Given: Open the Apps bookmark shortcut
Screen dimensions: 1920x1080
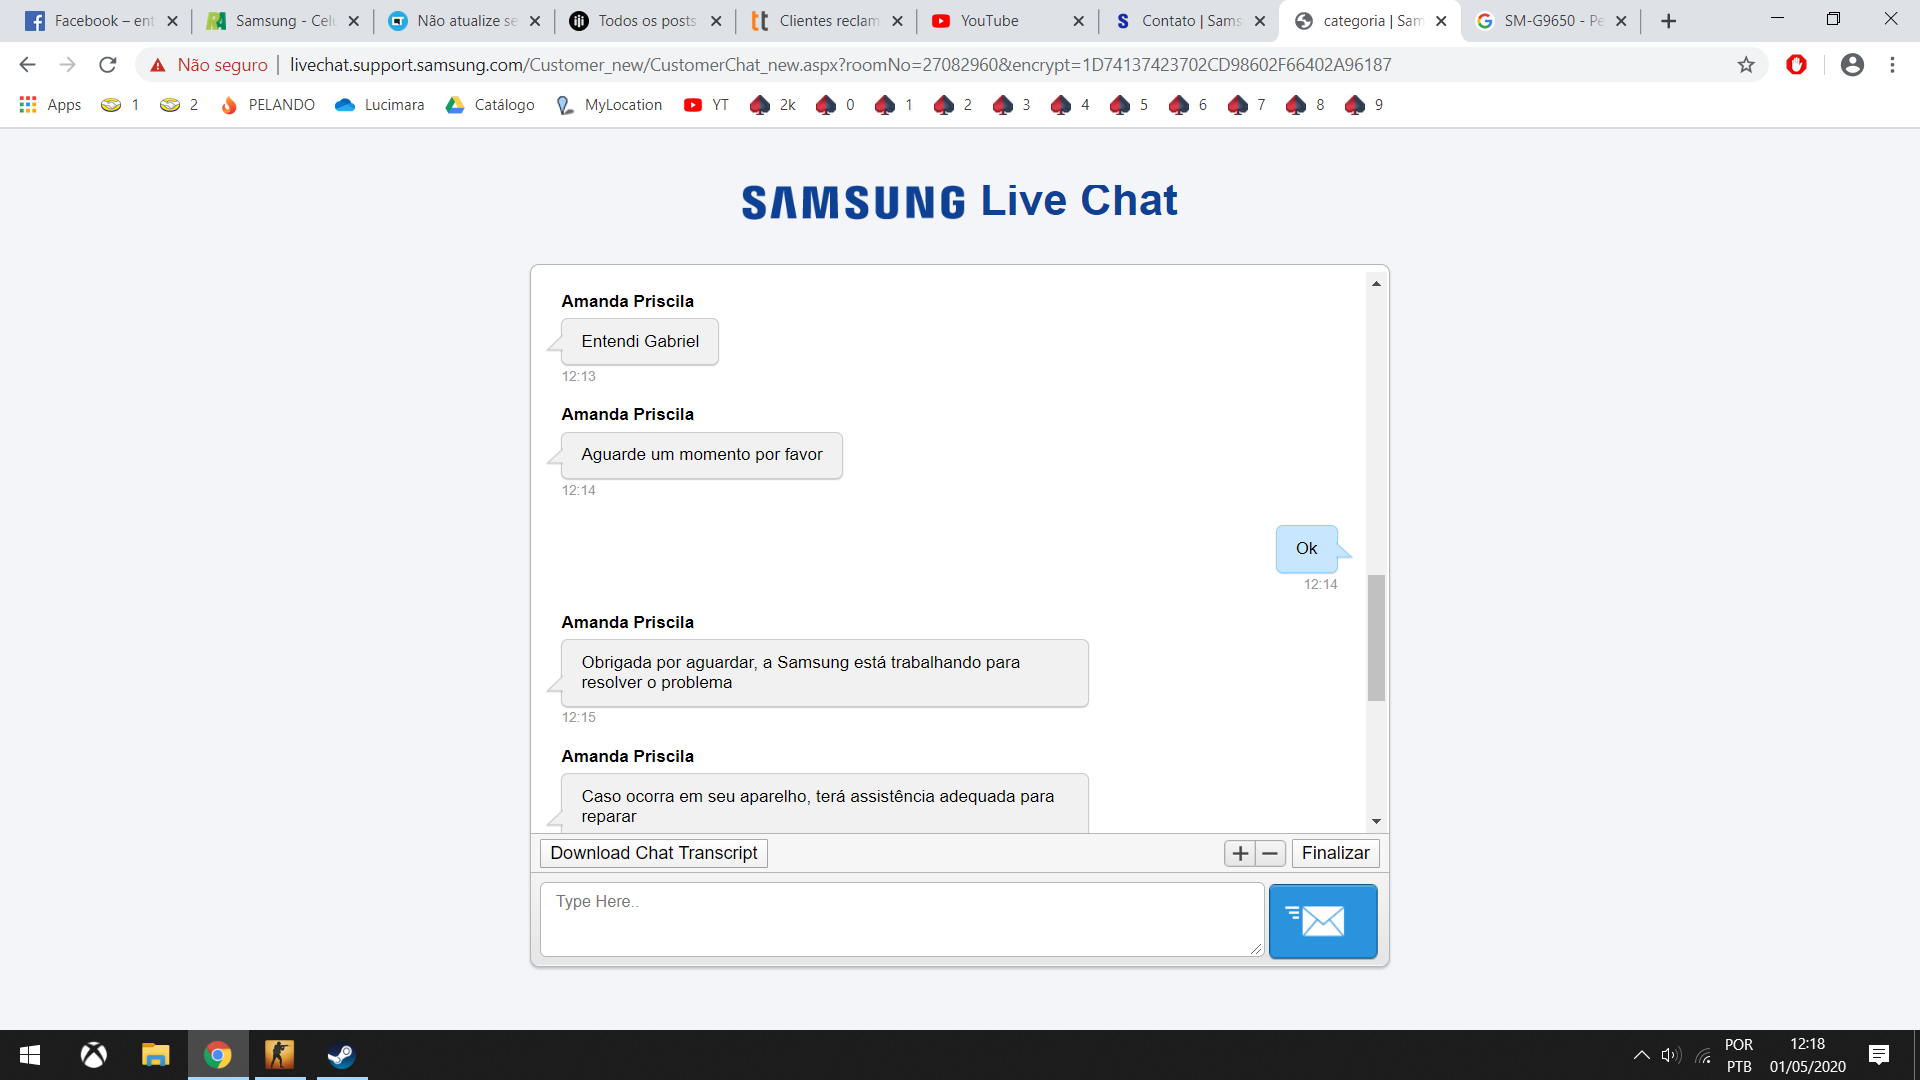Looking at the screenshot, I should pos(50,105).
